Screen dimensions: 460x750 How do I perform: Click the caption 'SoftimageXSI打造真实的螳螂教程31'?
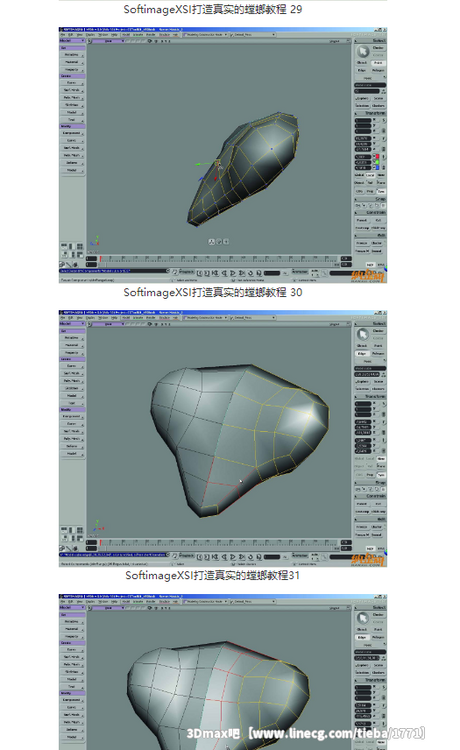pyautogui.click(x=213, y=575)
